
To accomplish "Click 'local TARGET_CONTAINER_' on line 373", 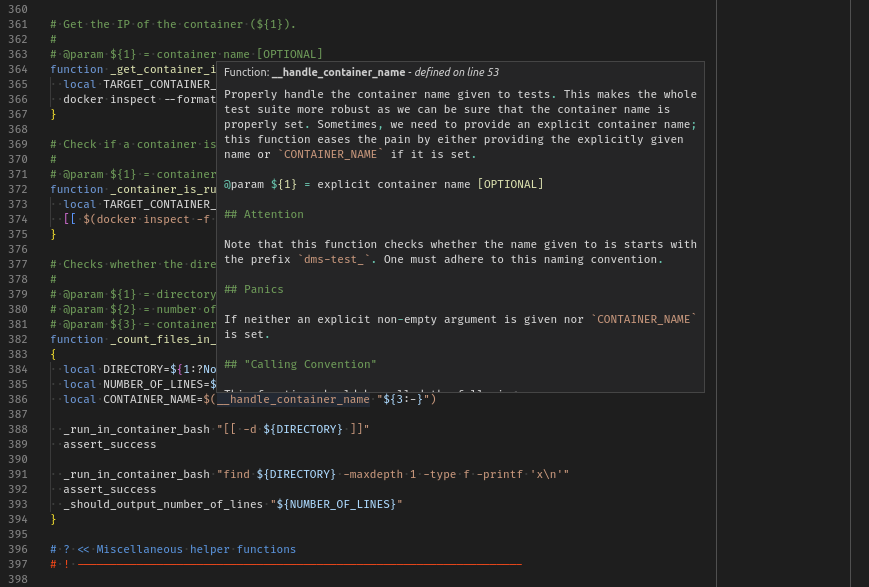I will 139,204.
